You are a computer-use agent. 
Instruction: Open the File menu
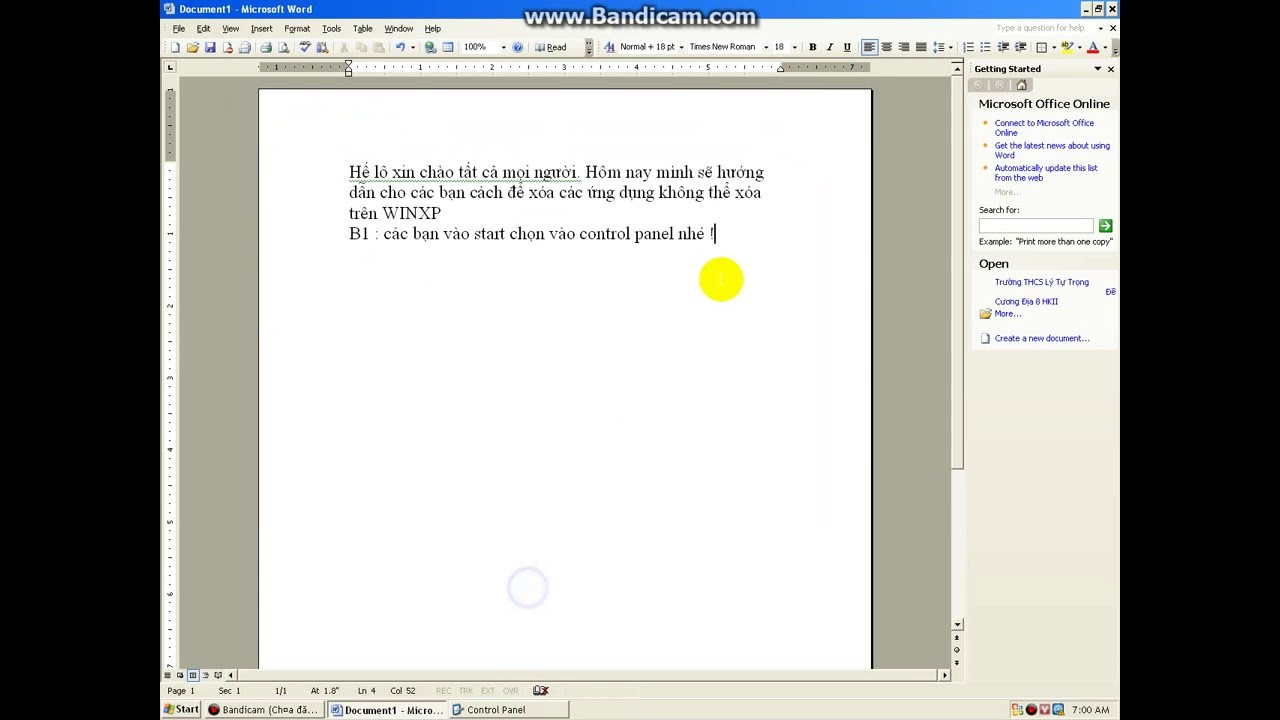tap(179, 29)
